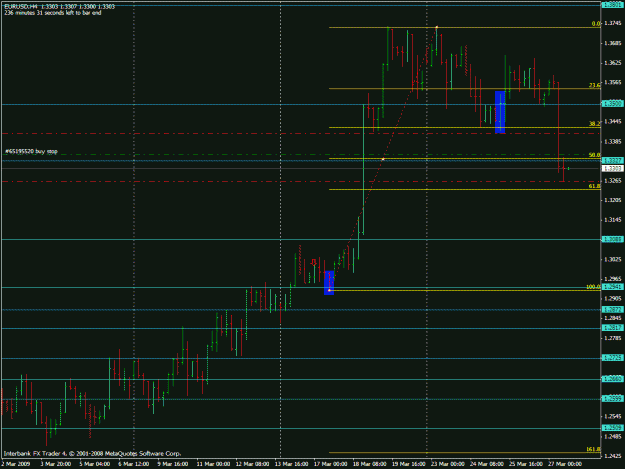Image resolution: width=625 pixels, height=469 pixels.
Task: Click the 1.3145 price scale value
Action: point(613,220)
